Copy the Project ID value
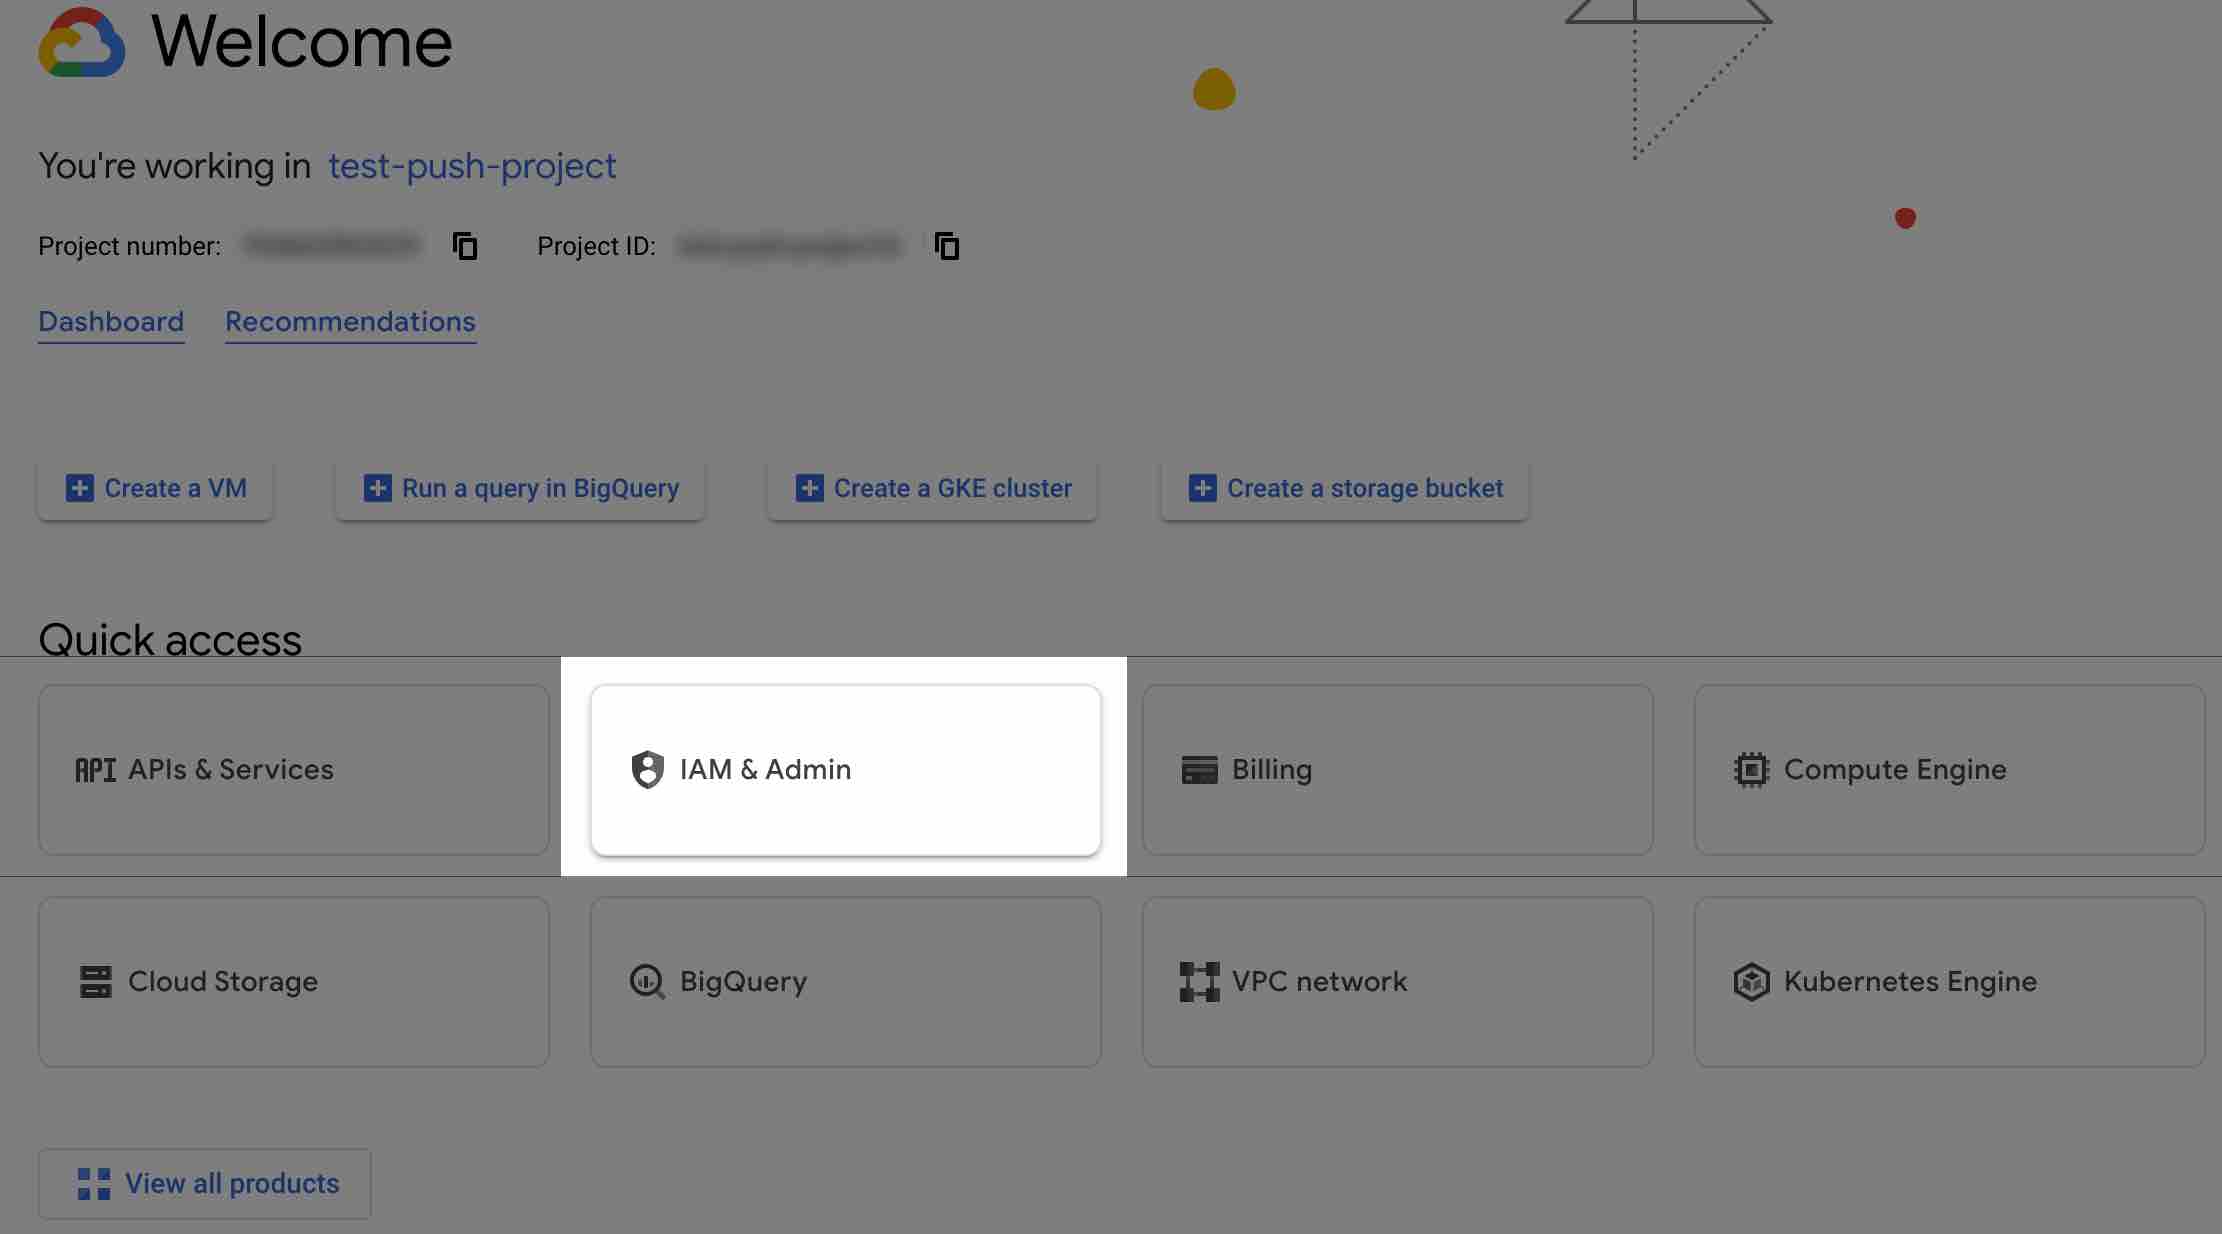 [948, 245]
